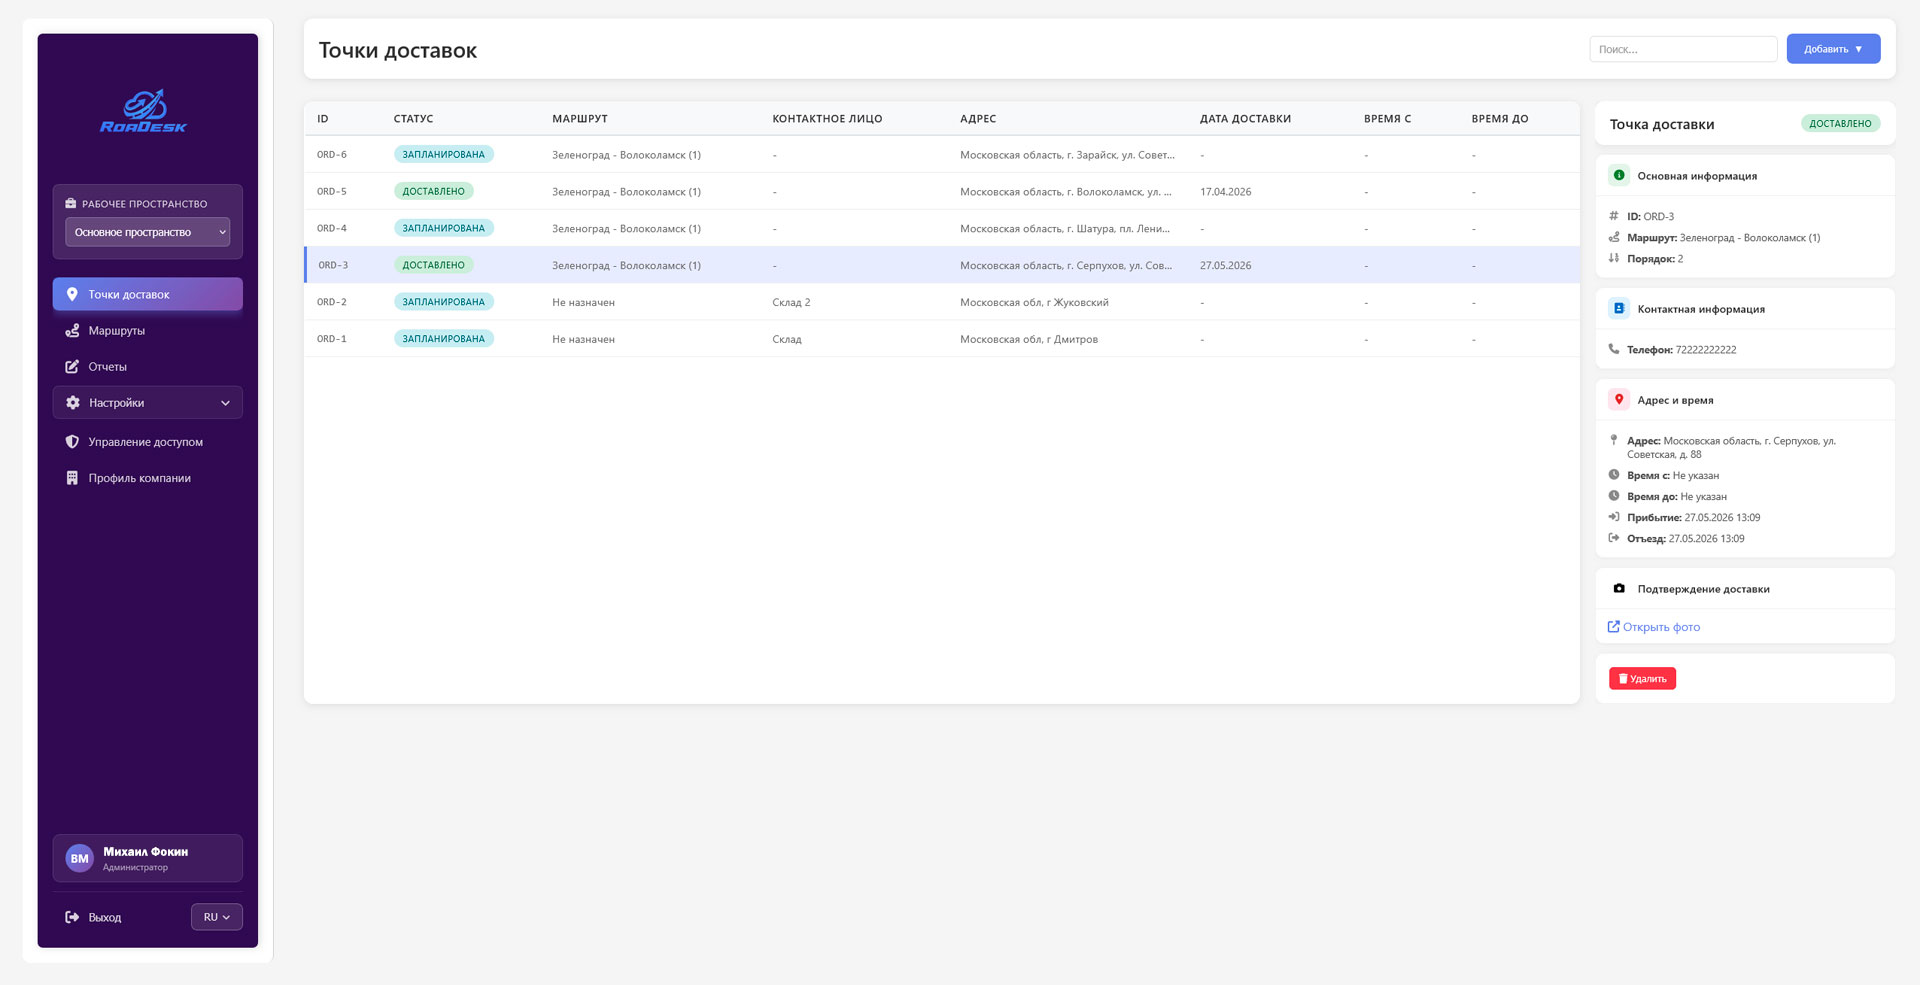Click the clock icon beside Время до
This screenshot has width=1920, height=988.
coord(1614,496)
